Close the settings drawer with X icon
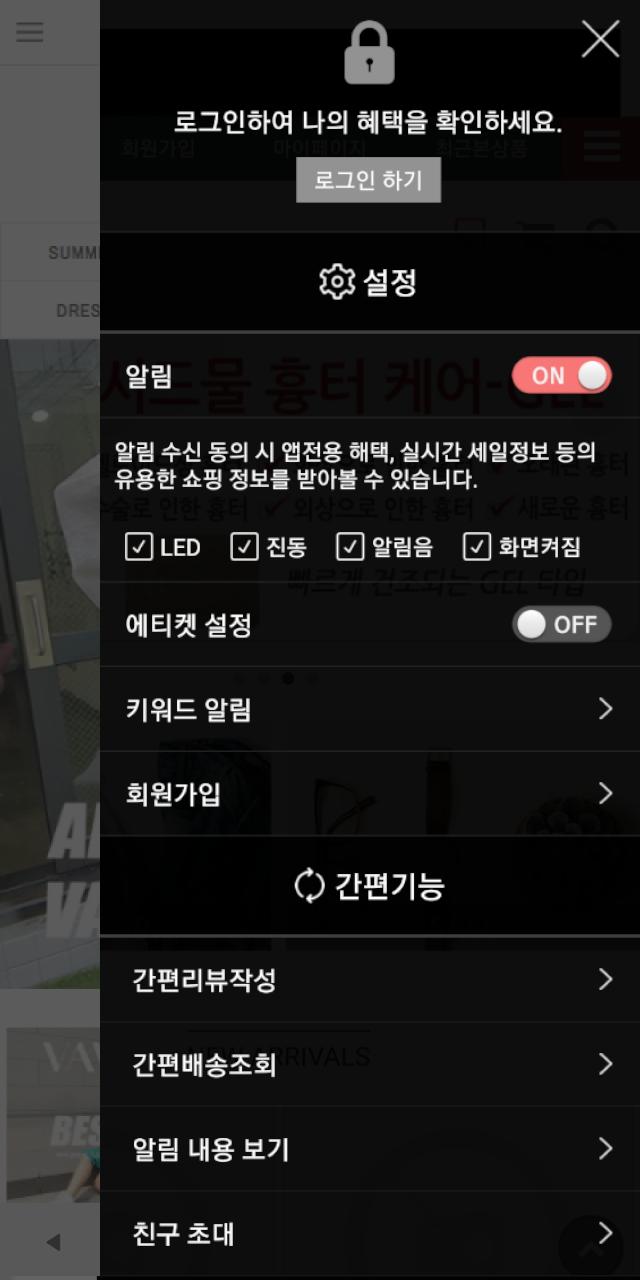 point(600,39)
